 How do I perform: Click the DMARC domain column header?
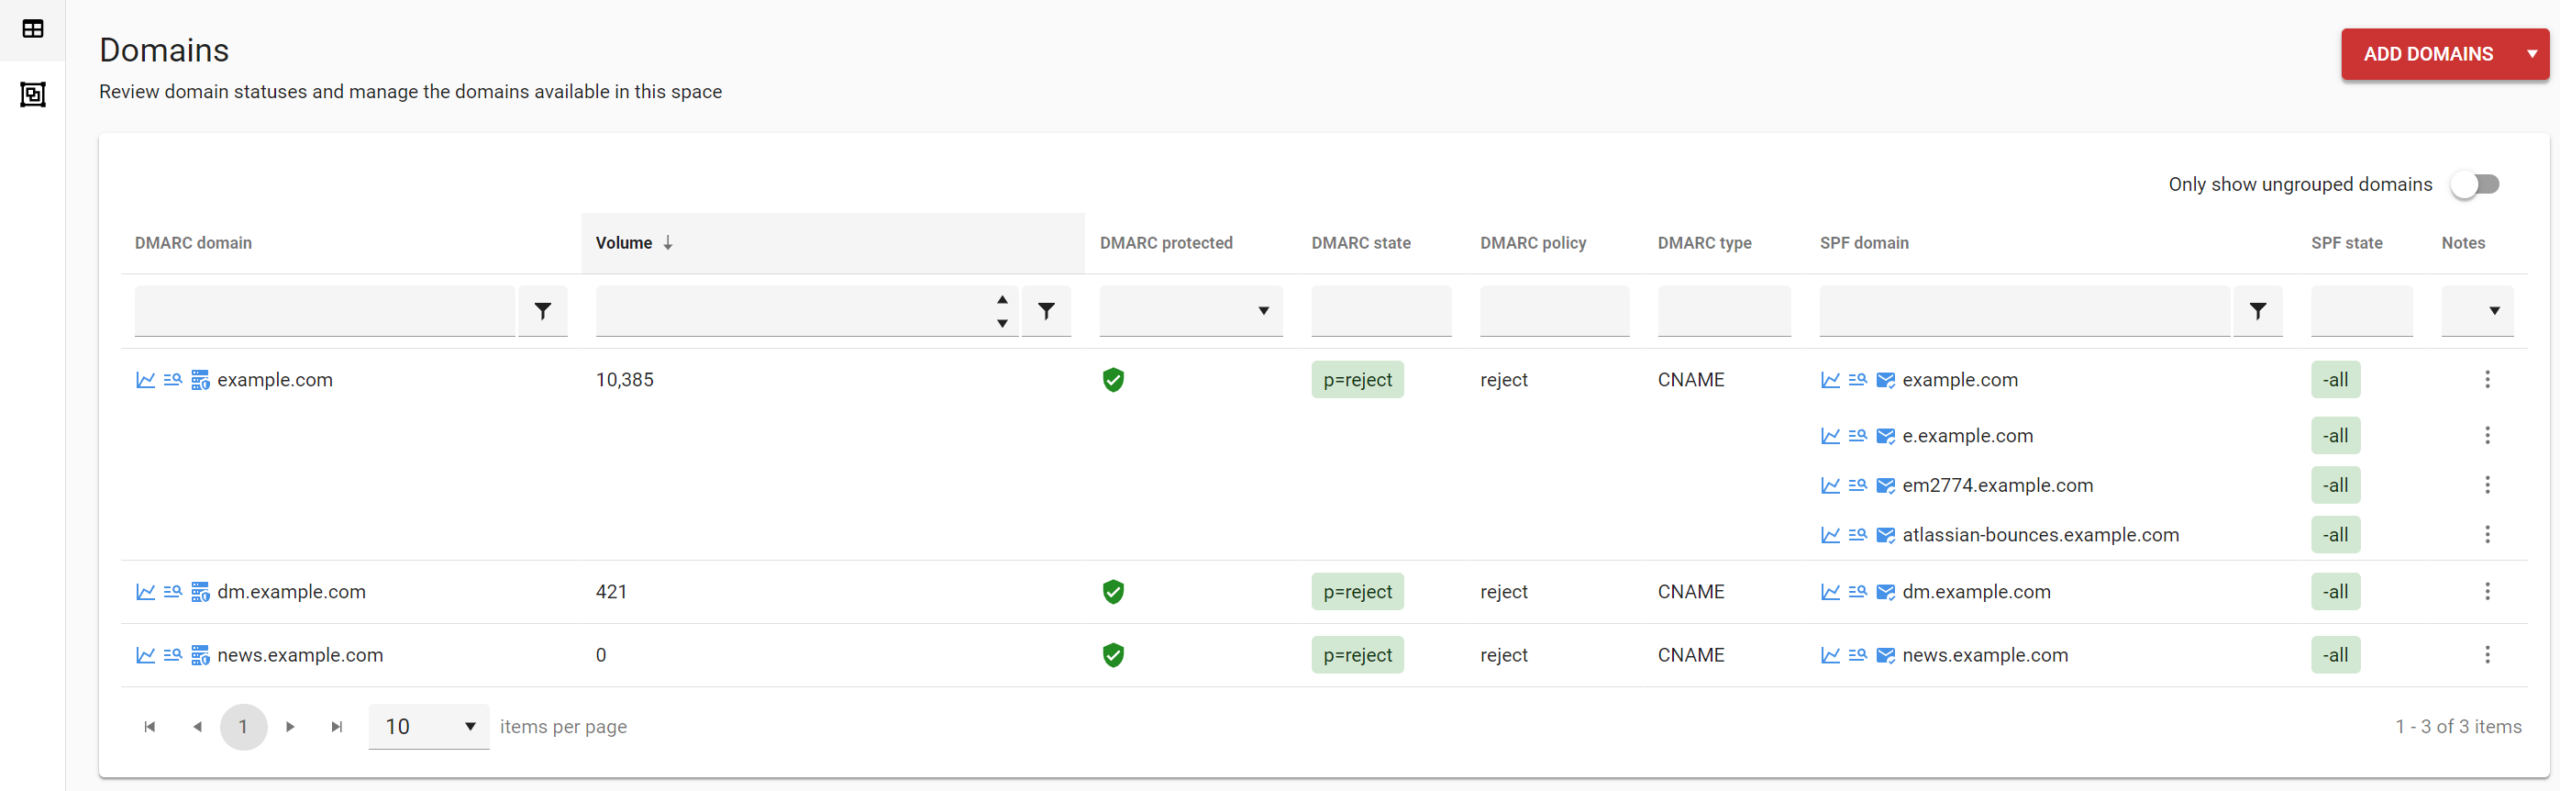[193, 243]
